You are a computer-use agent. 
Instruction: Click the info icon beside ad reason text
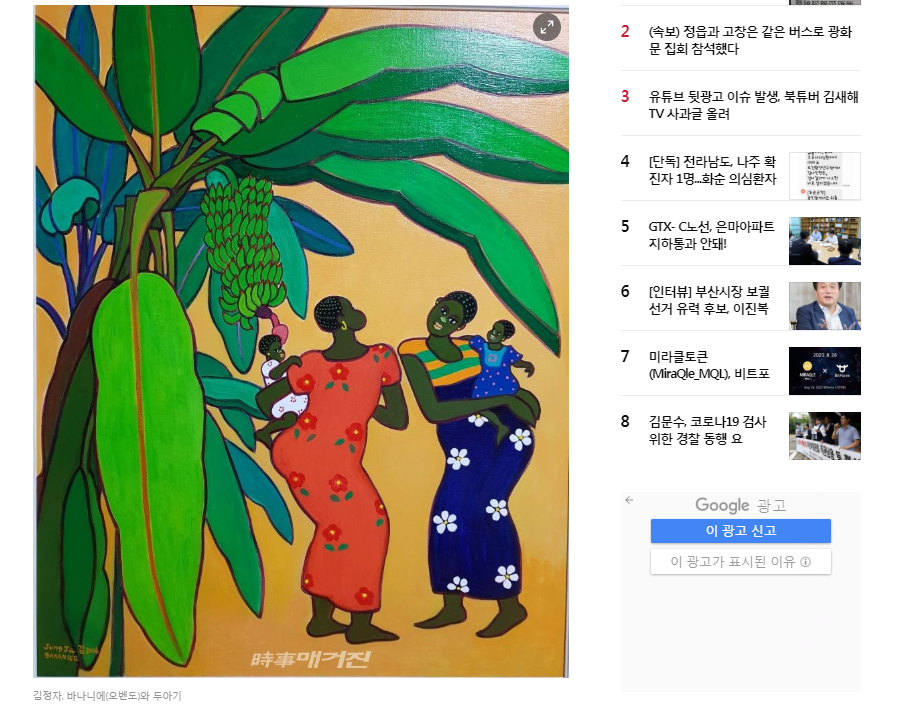click(x=806, y=562)
